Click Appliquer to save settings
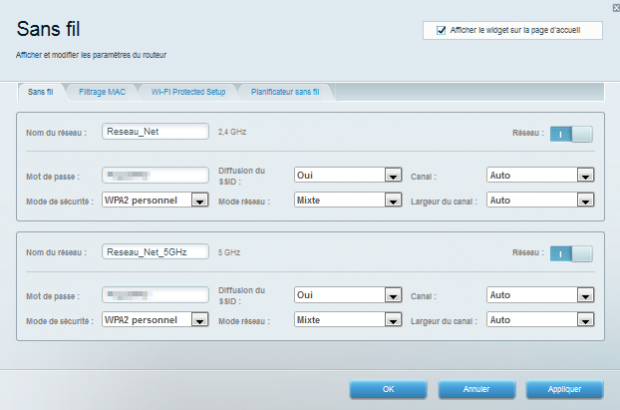The width and height of the screenshot is (620, 410). [564, 388]
